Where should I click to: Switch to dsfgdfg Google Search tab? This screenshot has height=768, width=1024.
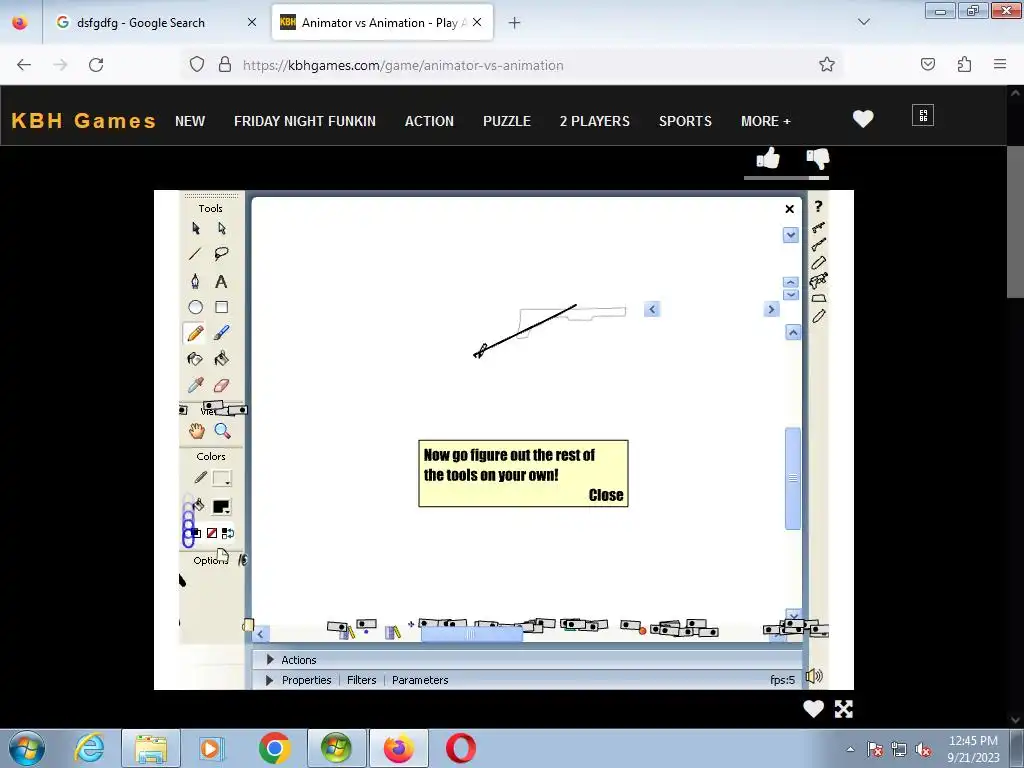(x=141, y=23)
